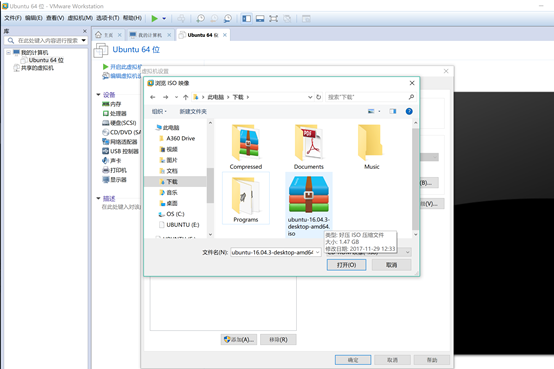Viewport: 554px width, 369px height.
Task: Open the power options dropdown arrow beside play
Action: 164,18
